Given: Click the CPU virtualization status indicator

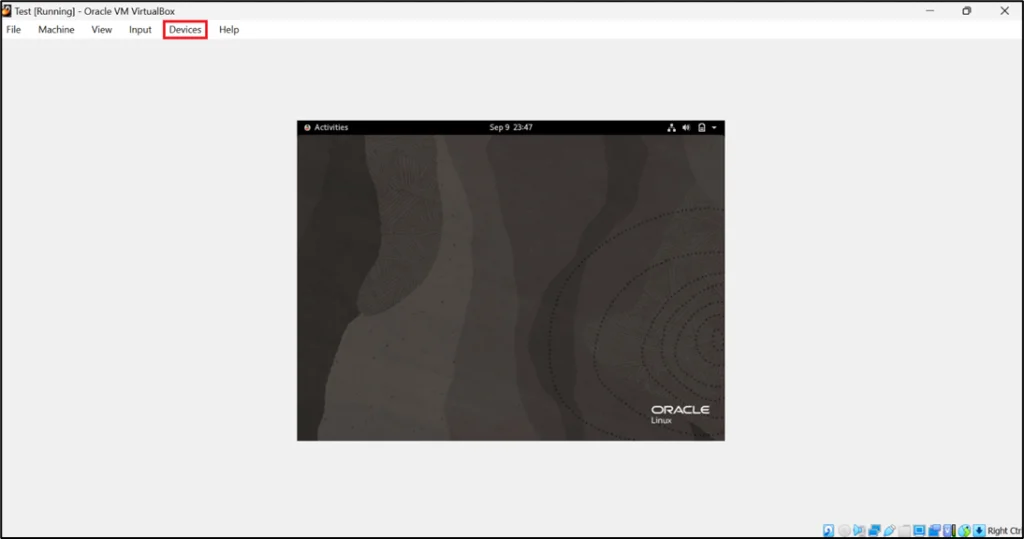Looking at the screenshot, I should pyautogui.click(x=949, y=531).
